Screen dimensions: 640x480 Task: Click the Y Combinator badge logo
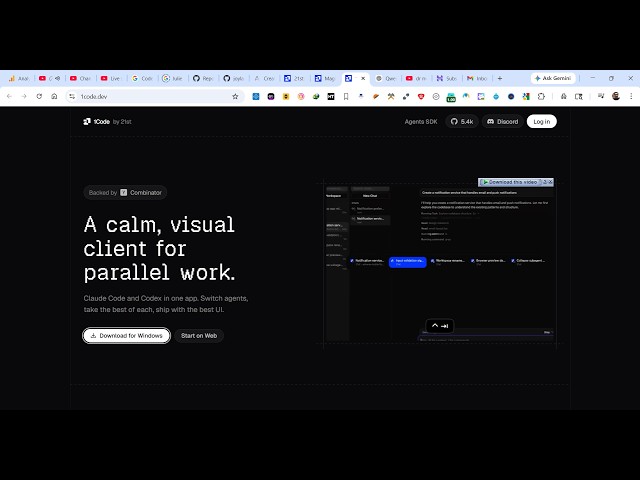(x=124, y=192)
